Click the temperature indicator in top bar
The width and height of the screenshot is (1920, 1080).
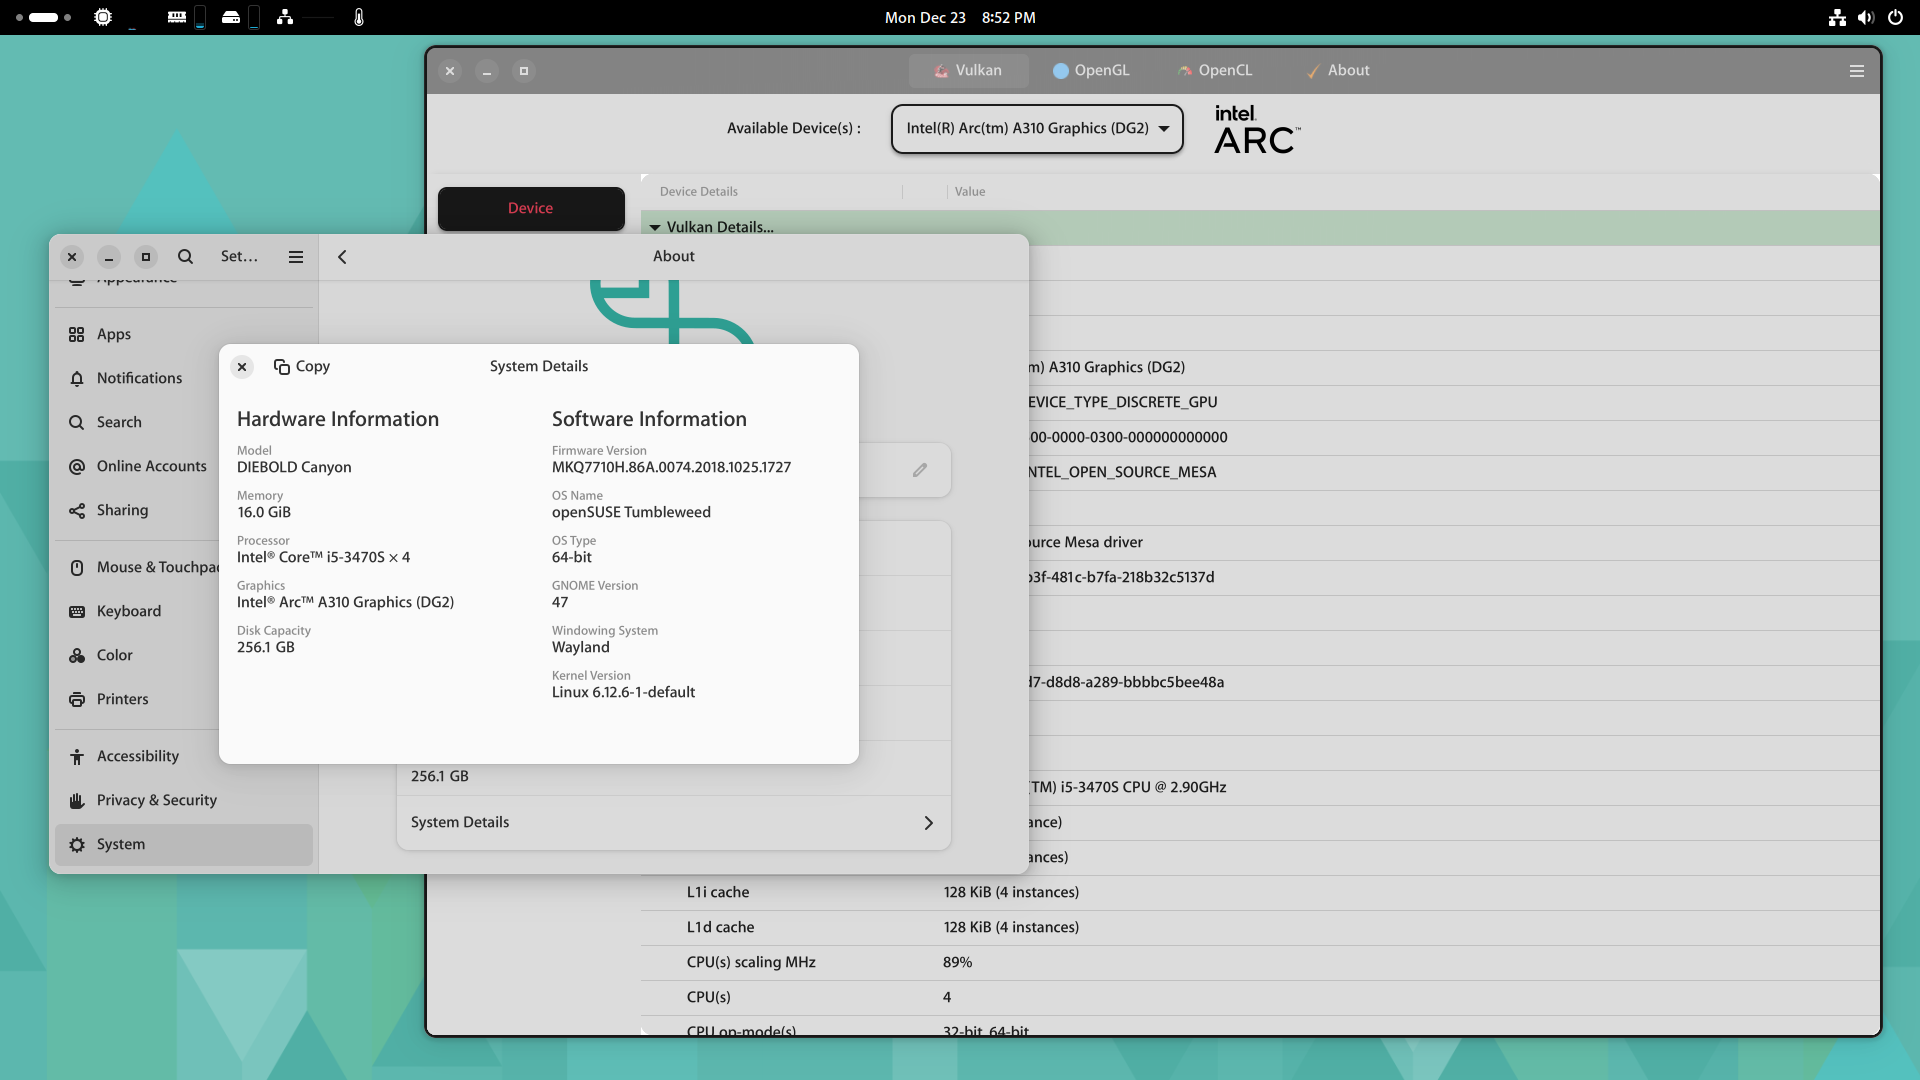(x=359, y=17)
